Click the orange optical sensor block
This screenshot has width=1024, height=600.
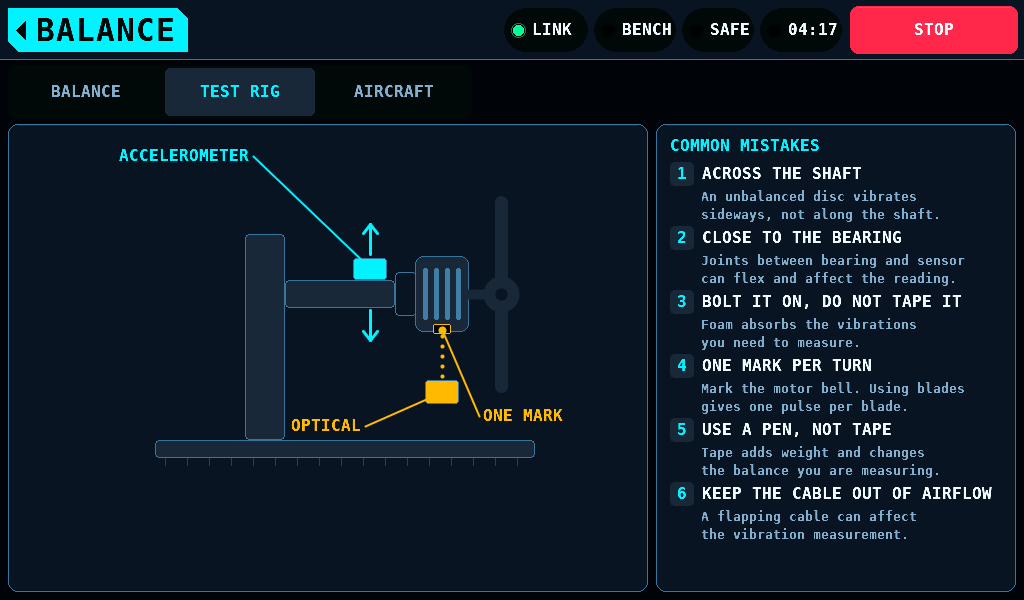(x=441, y=392)
